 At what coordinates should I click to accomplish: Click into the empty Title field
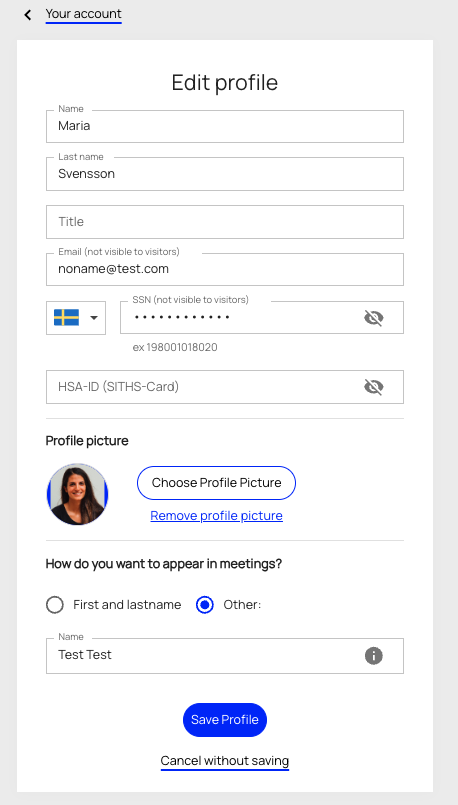(225, 222)
